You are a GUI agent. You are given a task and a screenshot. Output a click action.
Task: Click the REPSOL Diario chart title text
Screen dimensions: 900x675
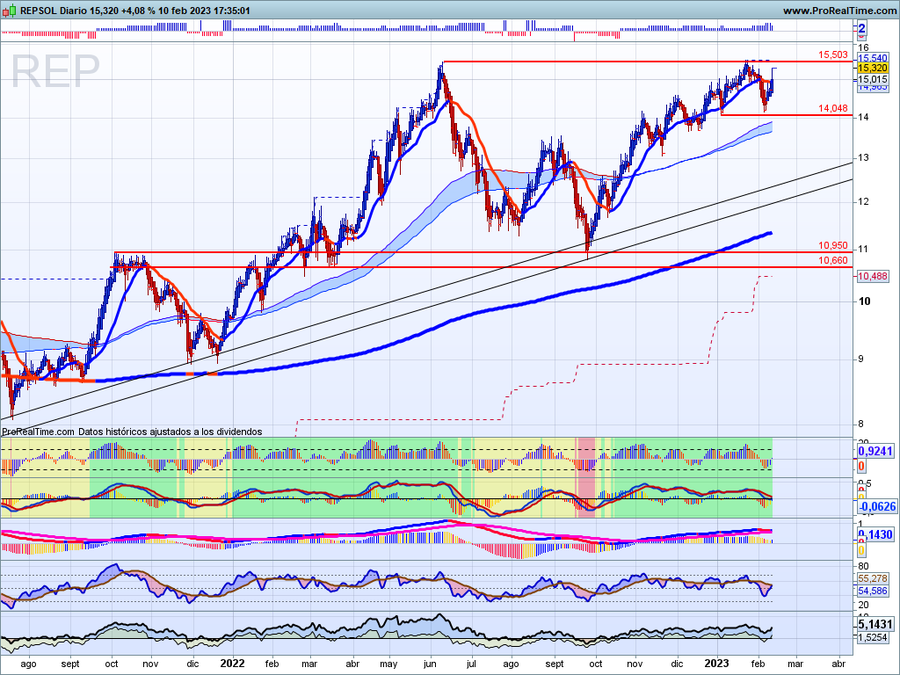coord(53,10)
